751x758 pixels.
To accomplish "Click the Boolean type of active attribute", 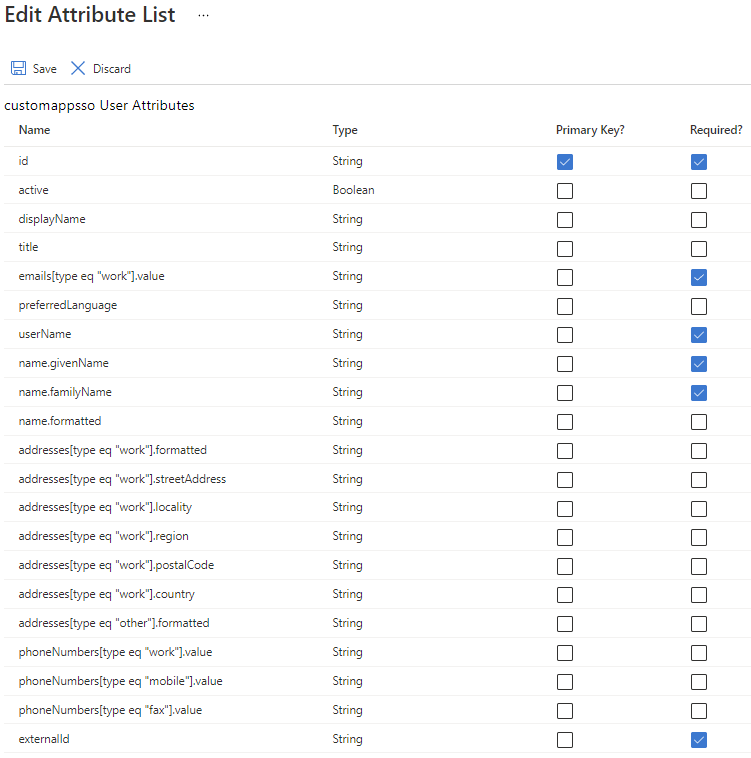I will point(353,190).
